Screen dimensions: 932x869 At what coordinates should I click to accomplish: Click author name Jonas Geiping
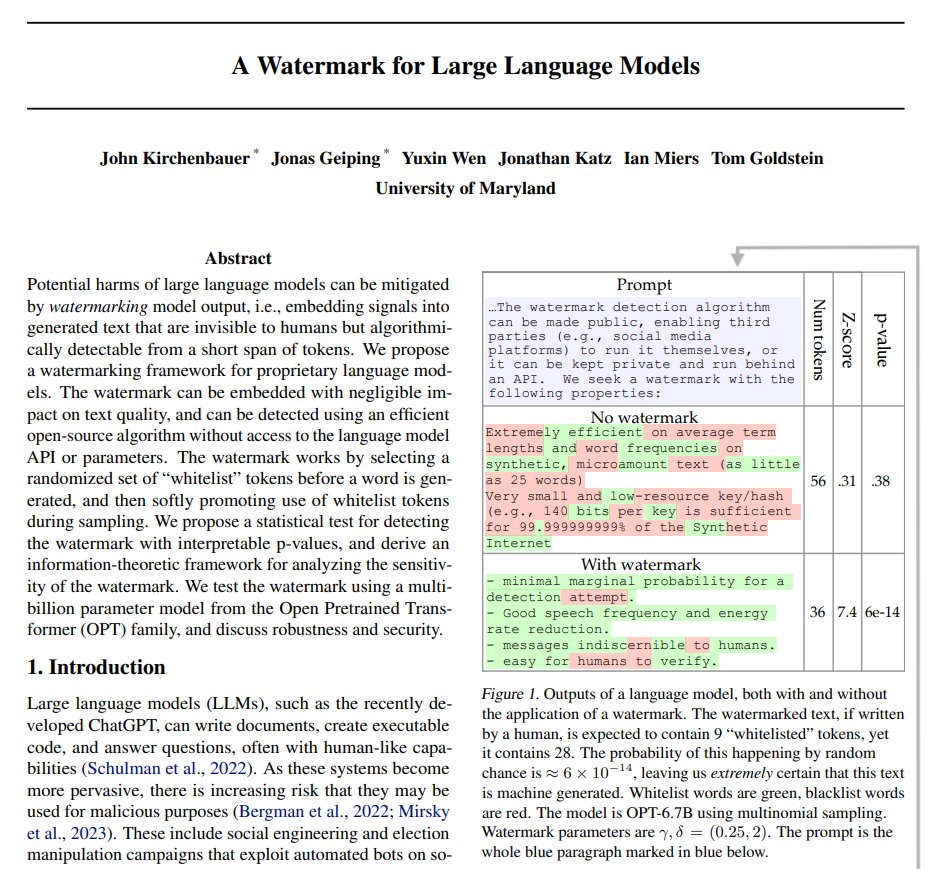(326, 158)
